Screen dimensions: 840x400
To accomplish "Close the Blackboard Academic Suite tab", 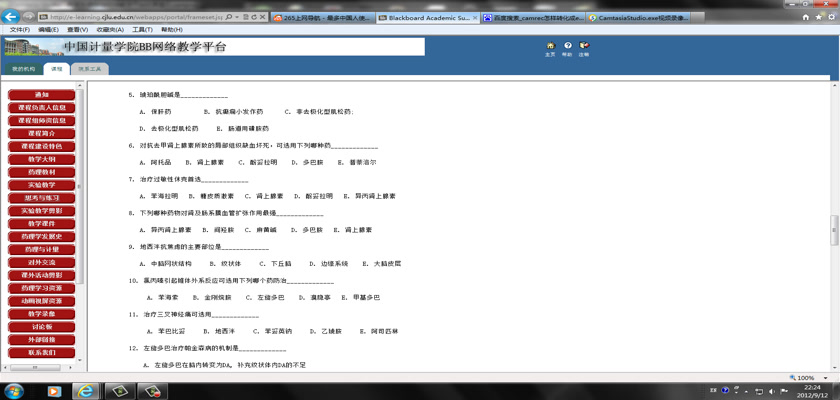I will tap(475, 18).
